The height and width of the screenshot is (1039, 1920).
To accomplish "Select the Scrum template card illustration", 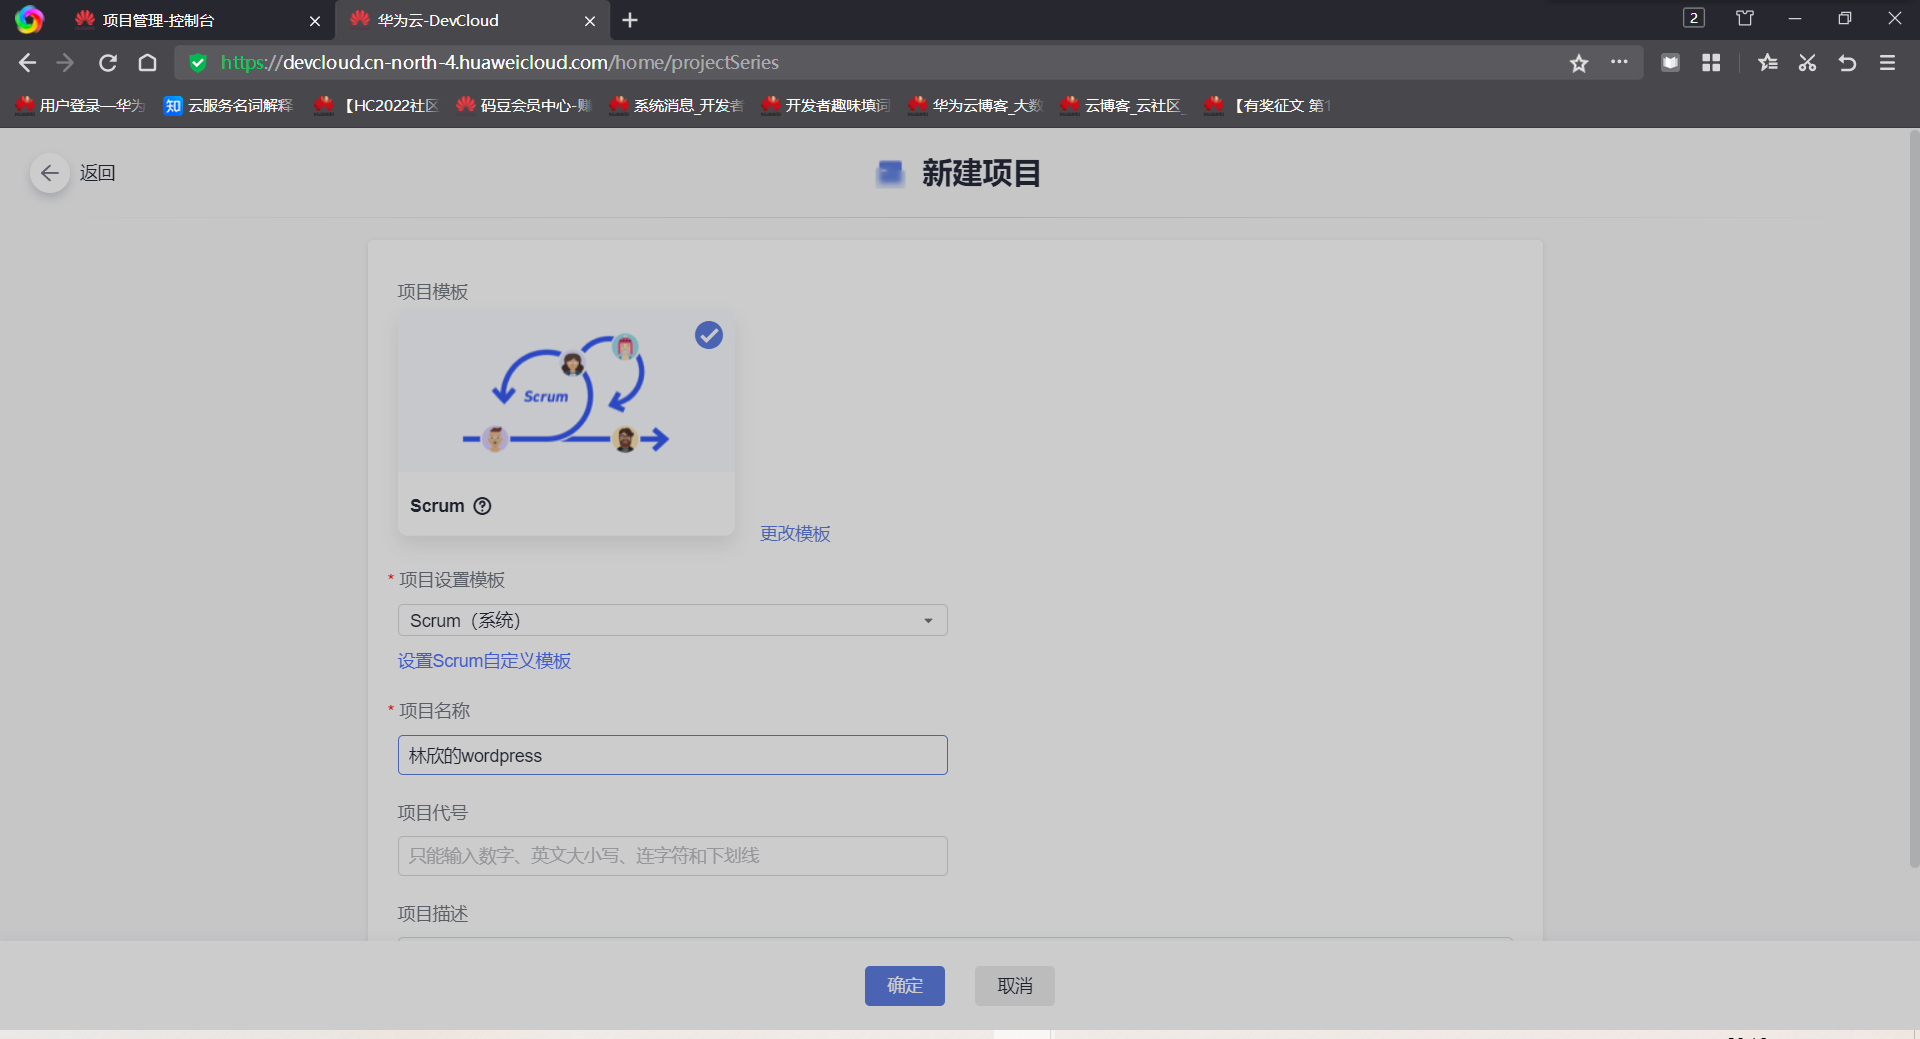I will 566,393.
